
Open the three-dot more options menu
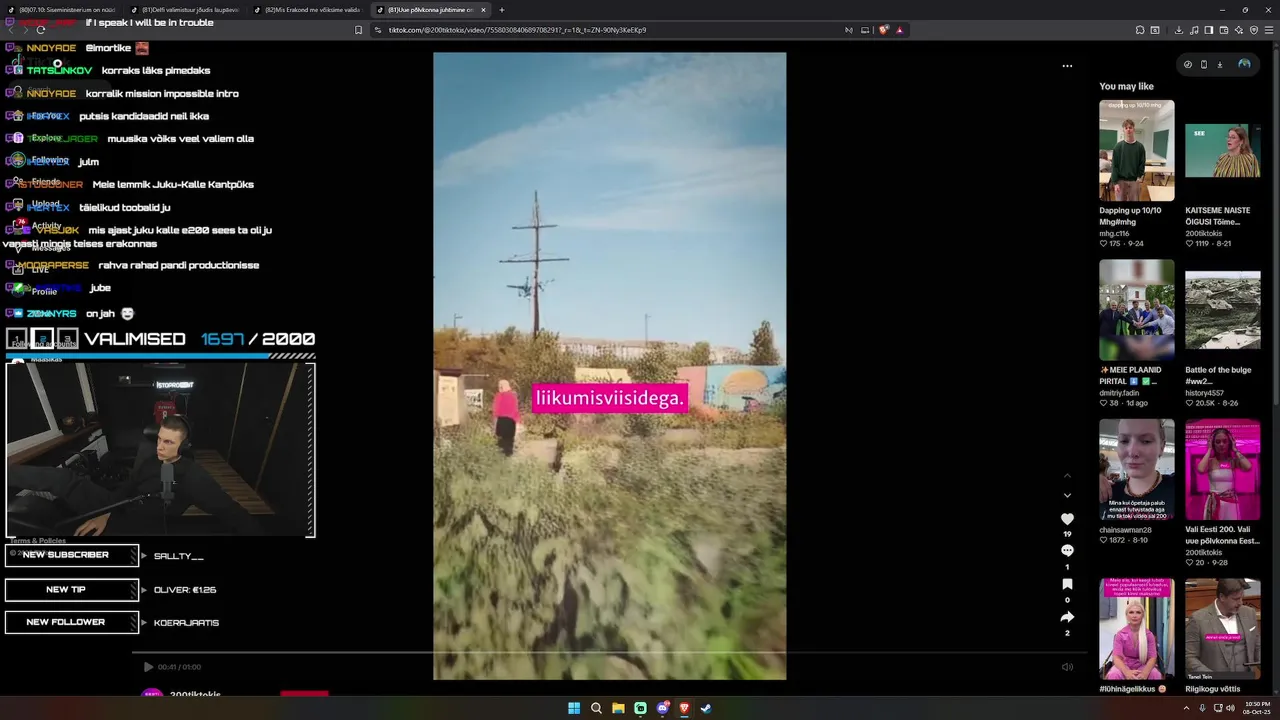(x=1067, y=66)
